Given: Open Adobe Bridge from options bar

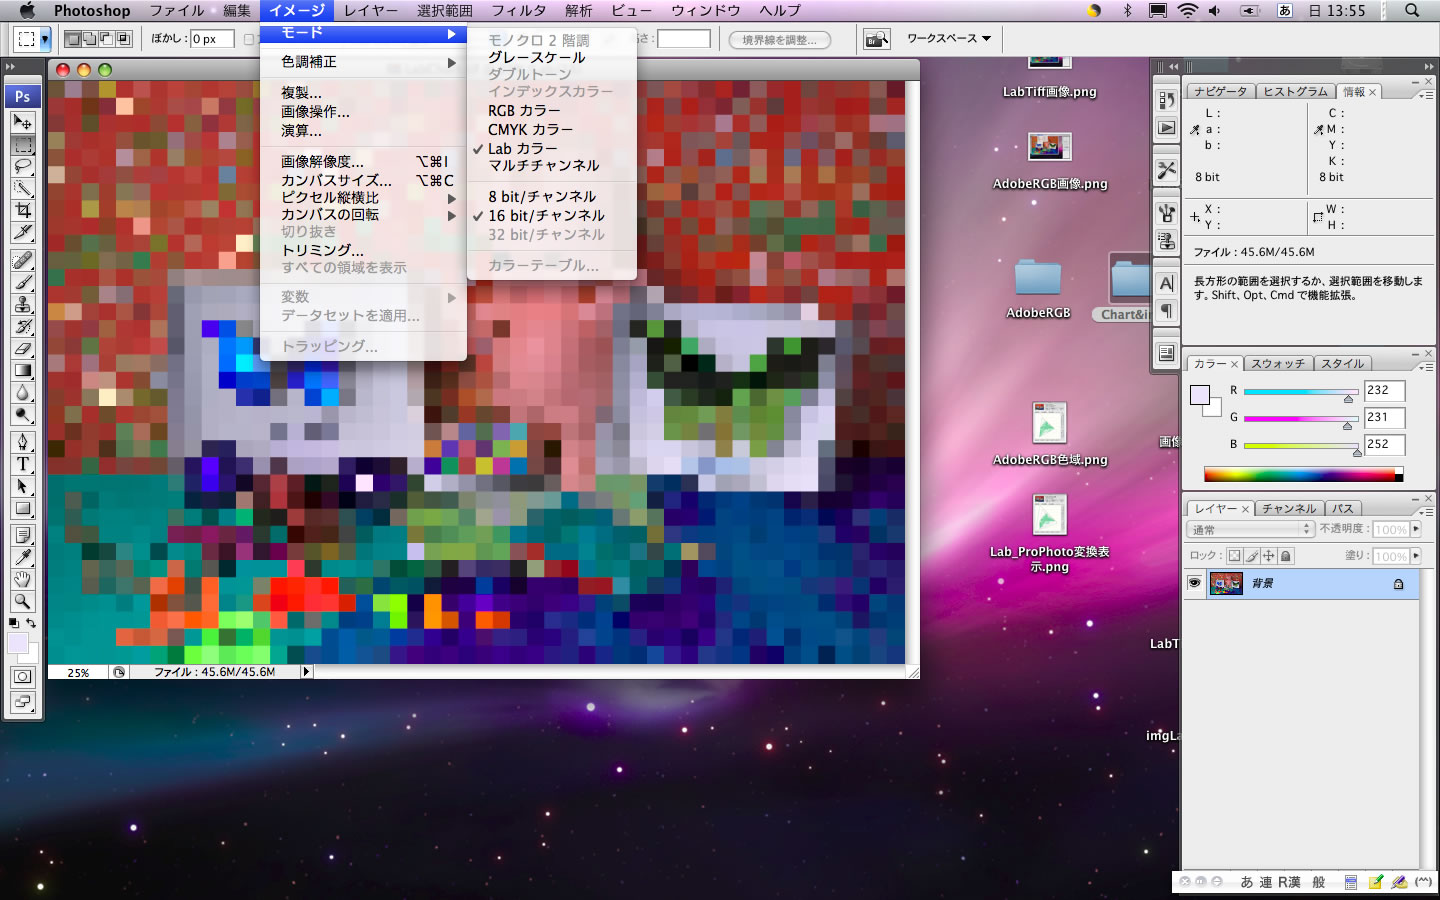Looking at the screenshot, I should pos(877,39).
